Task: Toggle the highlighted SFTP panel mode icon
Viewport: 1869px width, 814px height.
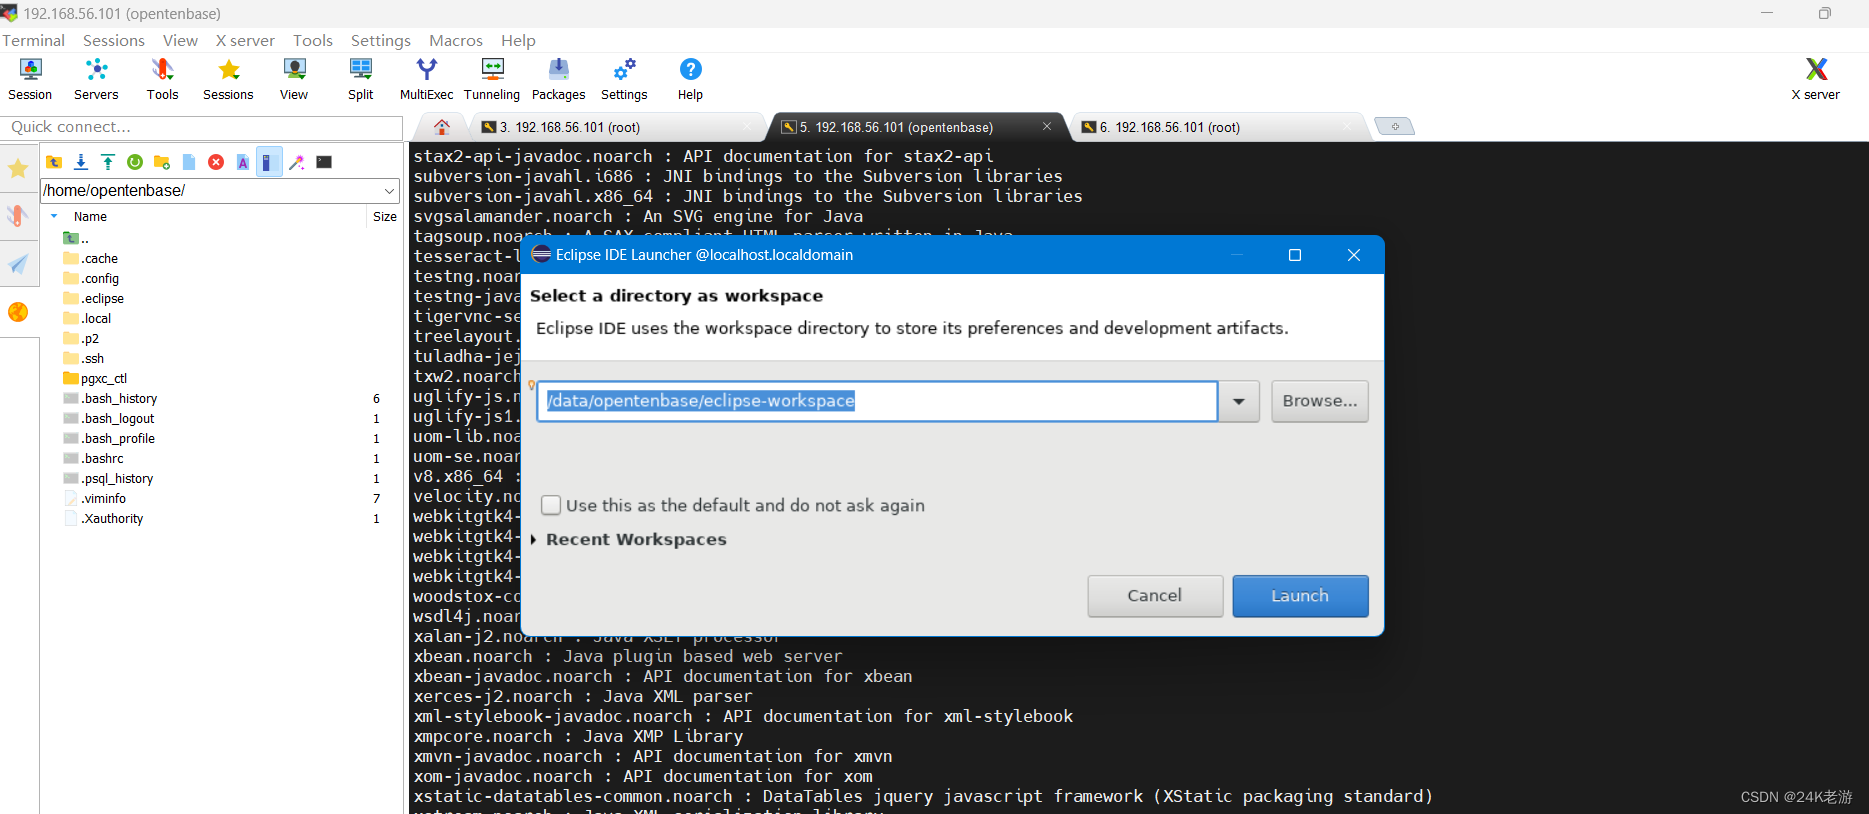Action: click(269, 162)
